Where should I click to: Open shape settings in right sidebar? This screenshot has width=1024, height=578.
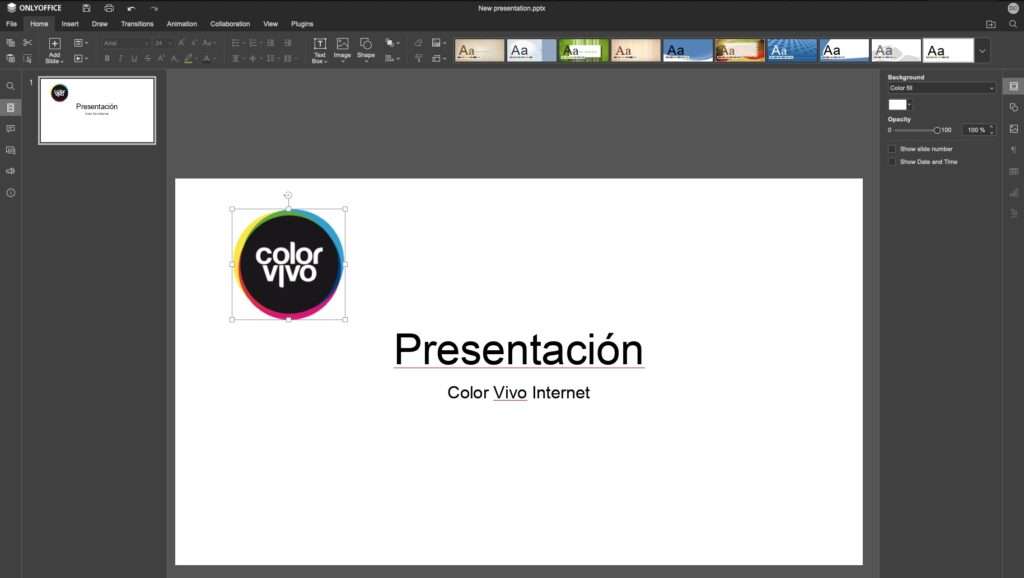1014,107
